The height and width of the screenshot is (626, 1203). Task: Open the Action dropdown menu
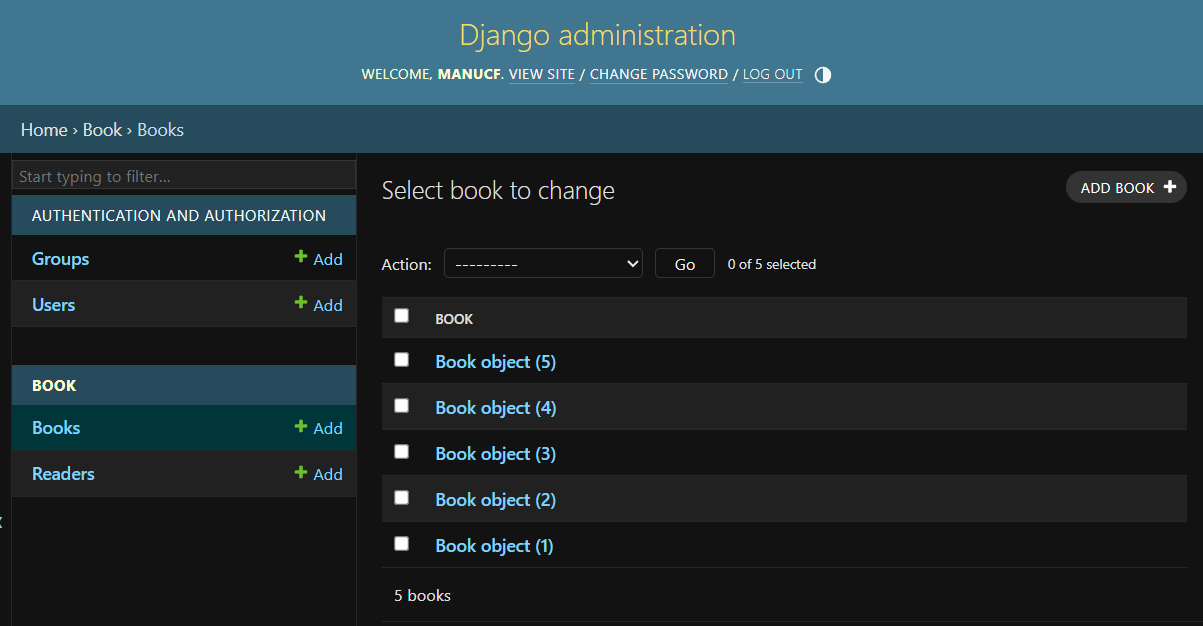coord(543,264)
